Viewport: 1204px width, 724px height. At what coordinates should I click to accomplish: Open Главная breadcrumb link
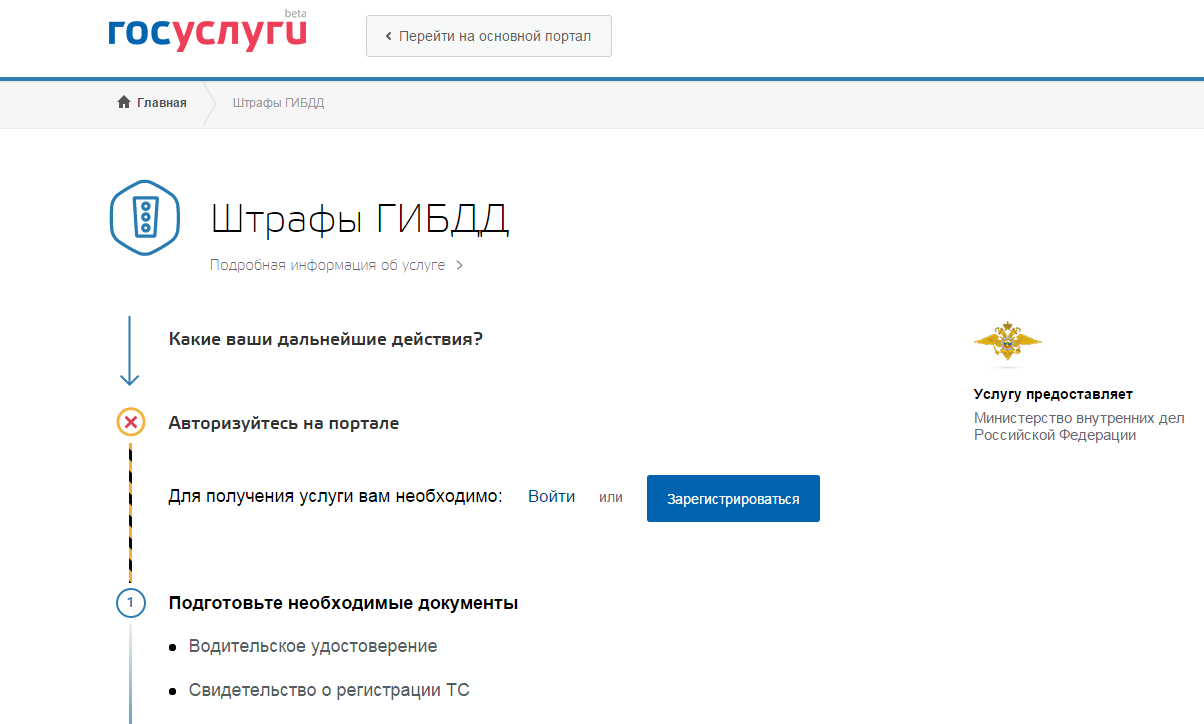pyautogui.click(x=161, y=102)
